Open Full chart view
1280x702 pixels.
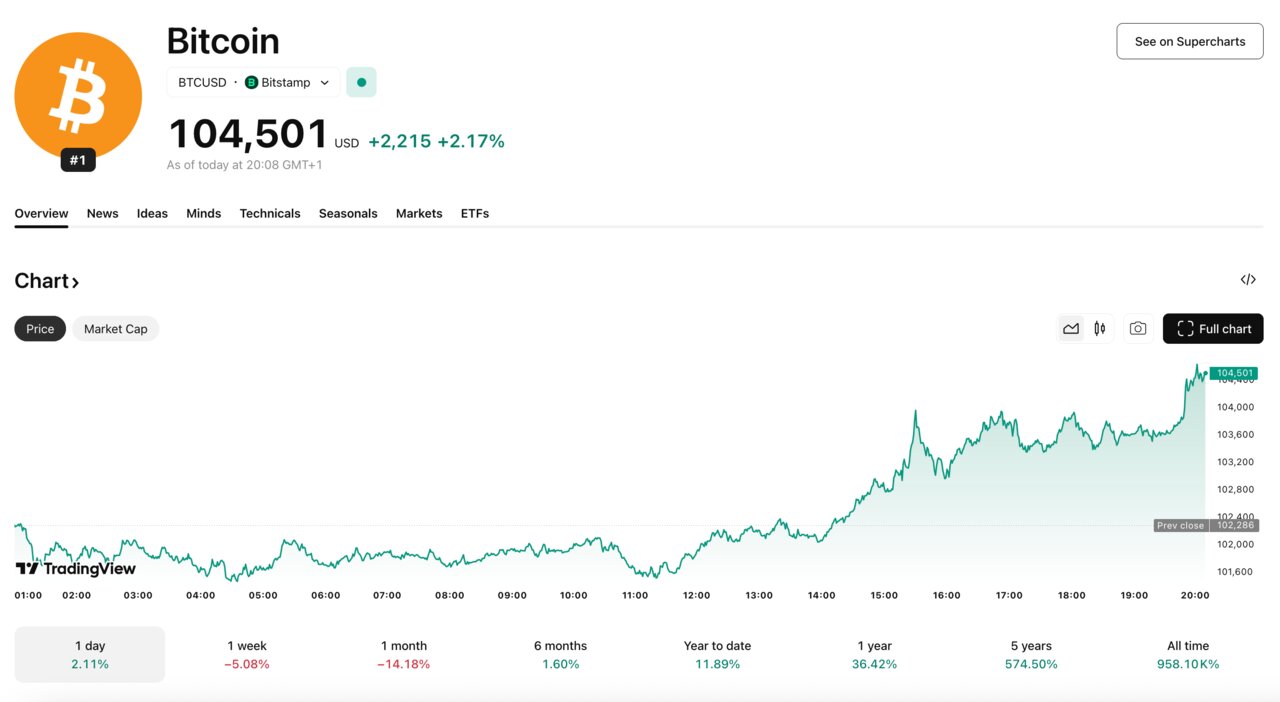(x=1213, y=328)
